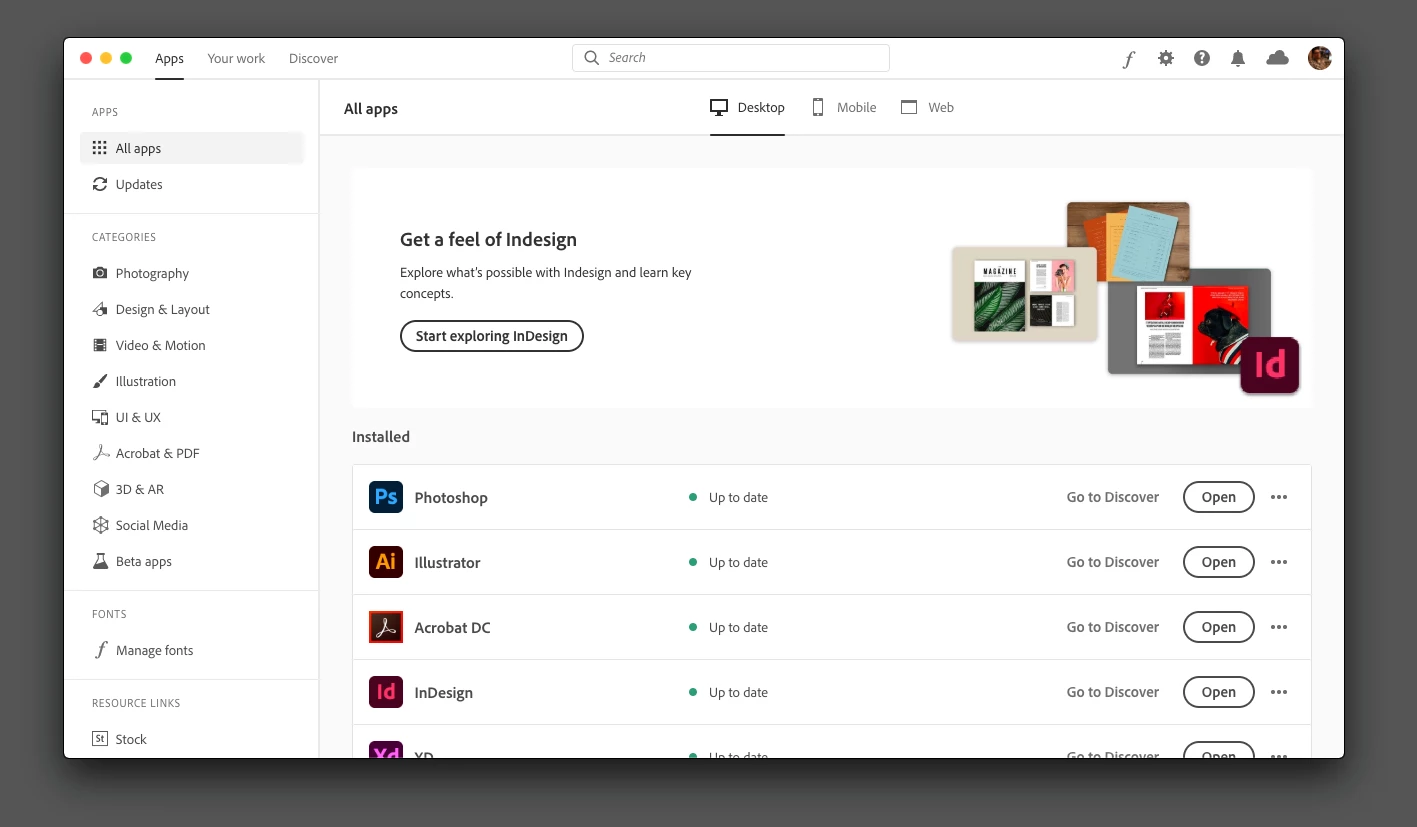
Task: Click Acrobat DC's Up to date status
Action: (x=729, y=627)
